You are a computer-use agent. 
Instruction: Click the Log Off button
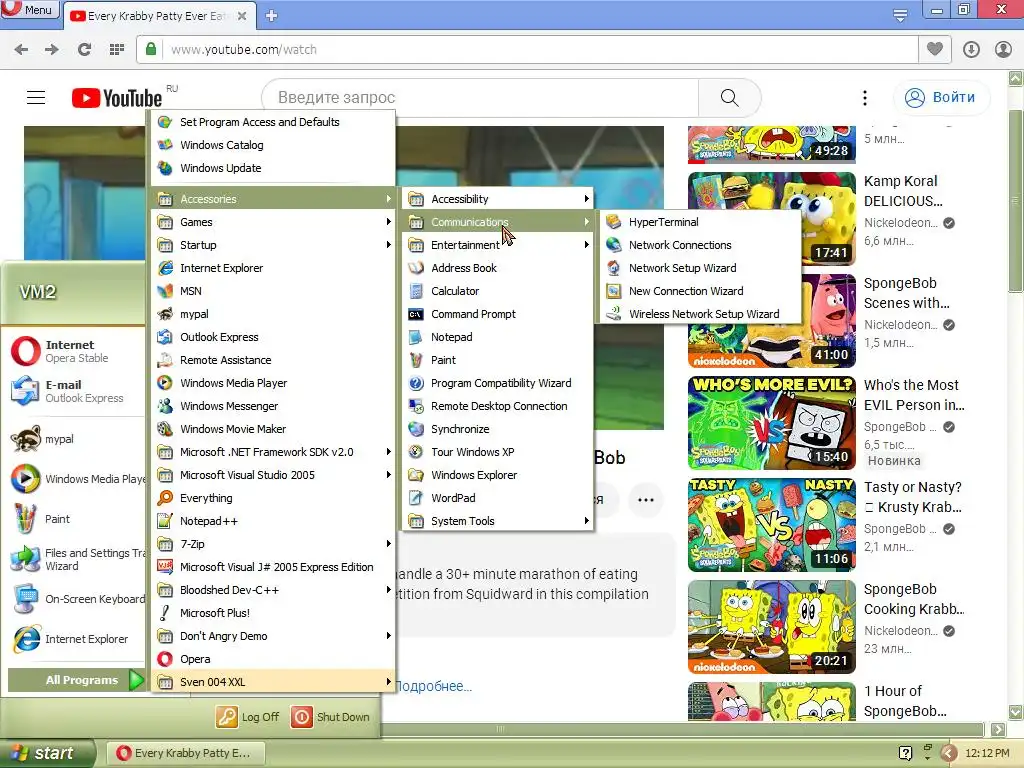[248, 716]
